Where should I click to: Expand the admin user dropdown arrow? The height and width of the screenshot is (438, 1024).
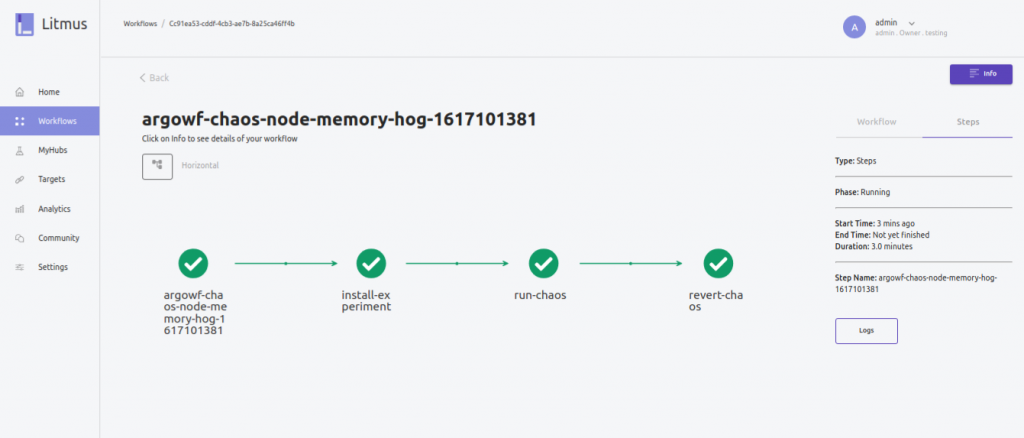coord(912,23)
